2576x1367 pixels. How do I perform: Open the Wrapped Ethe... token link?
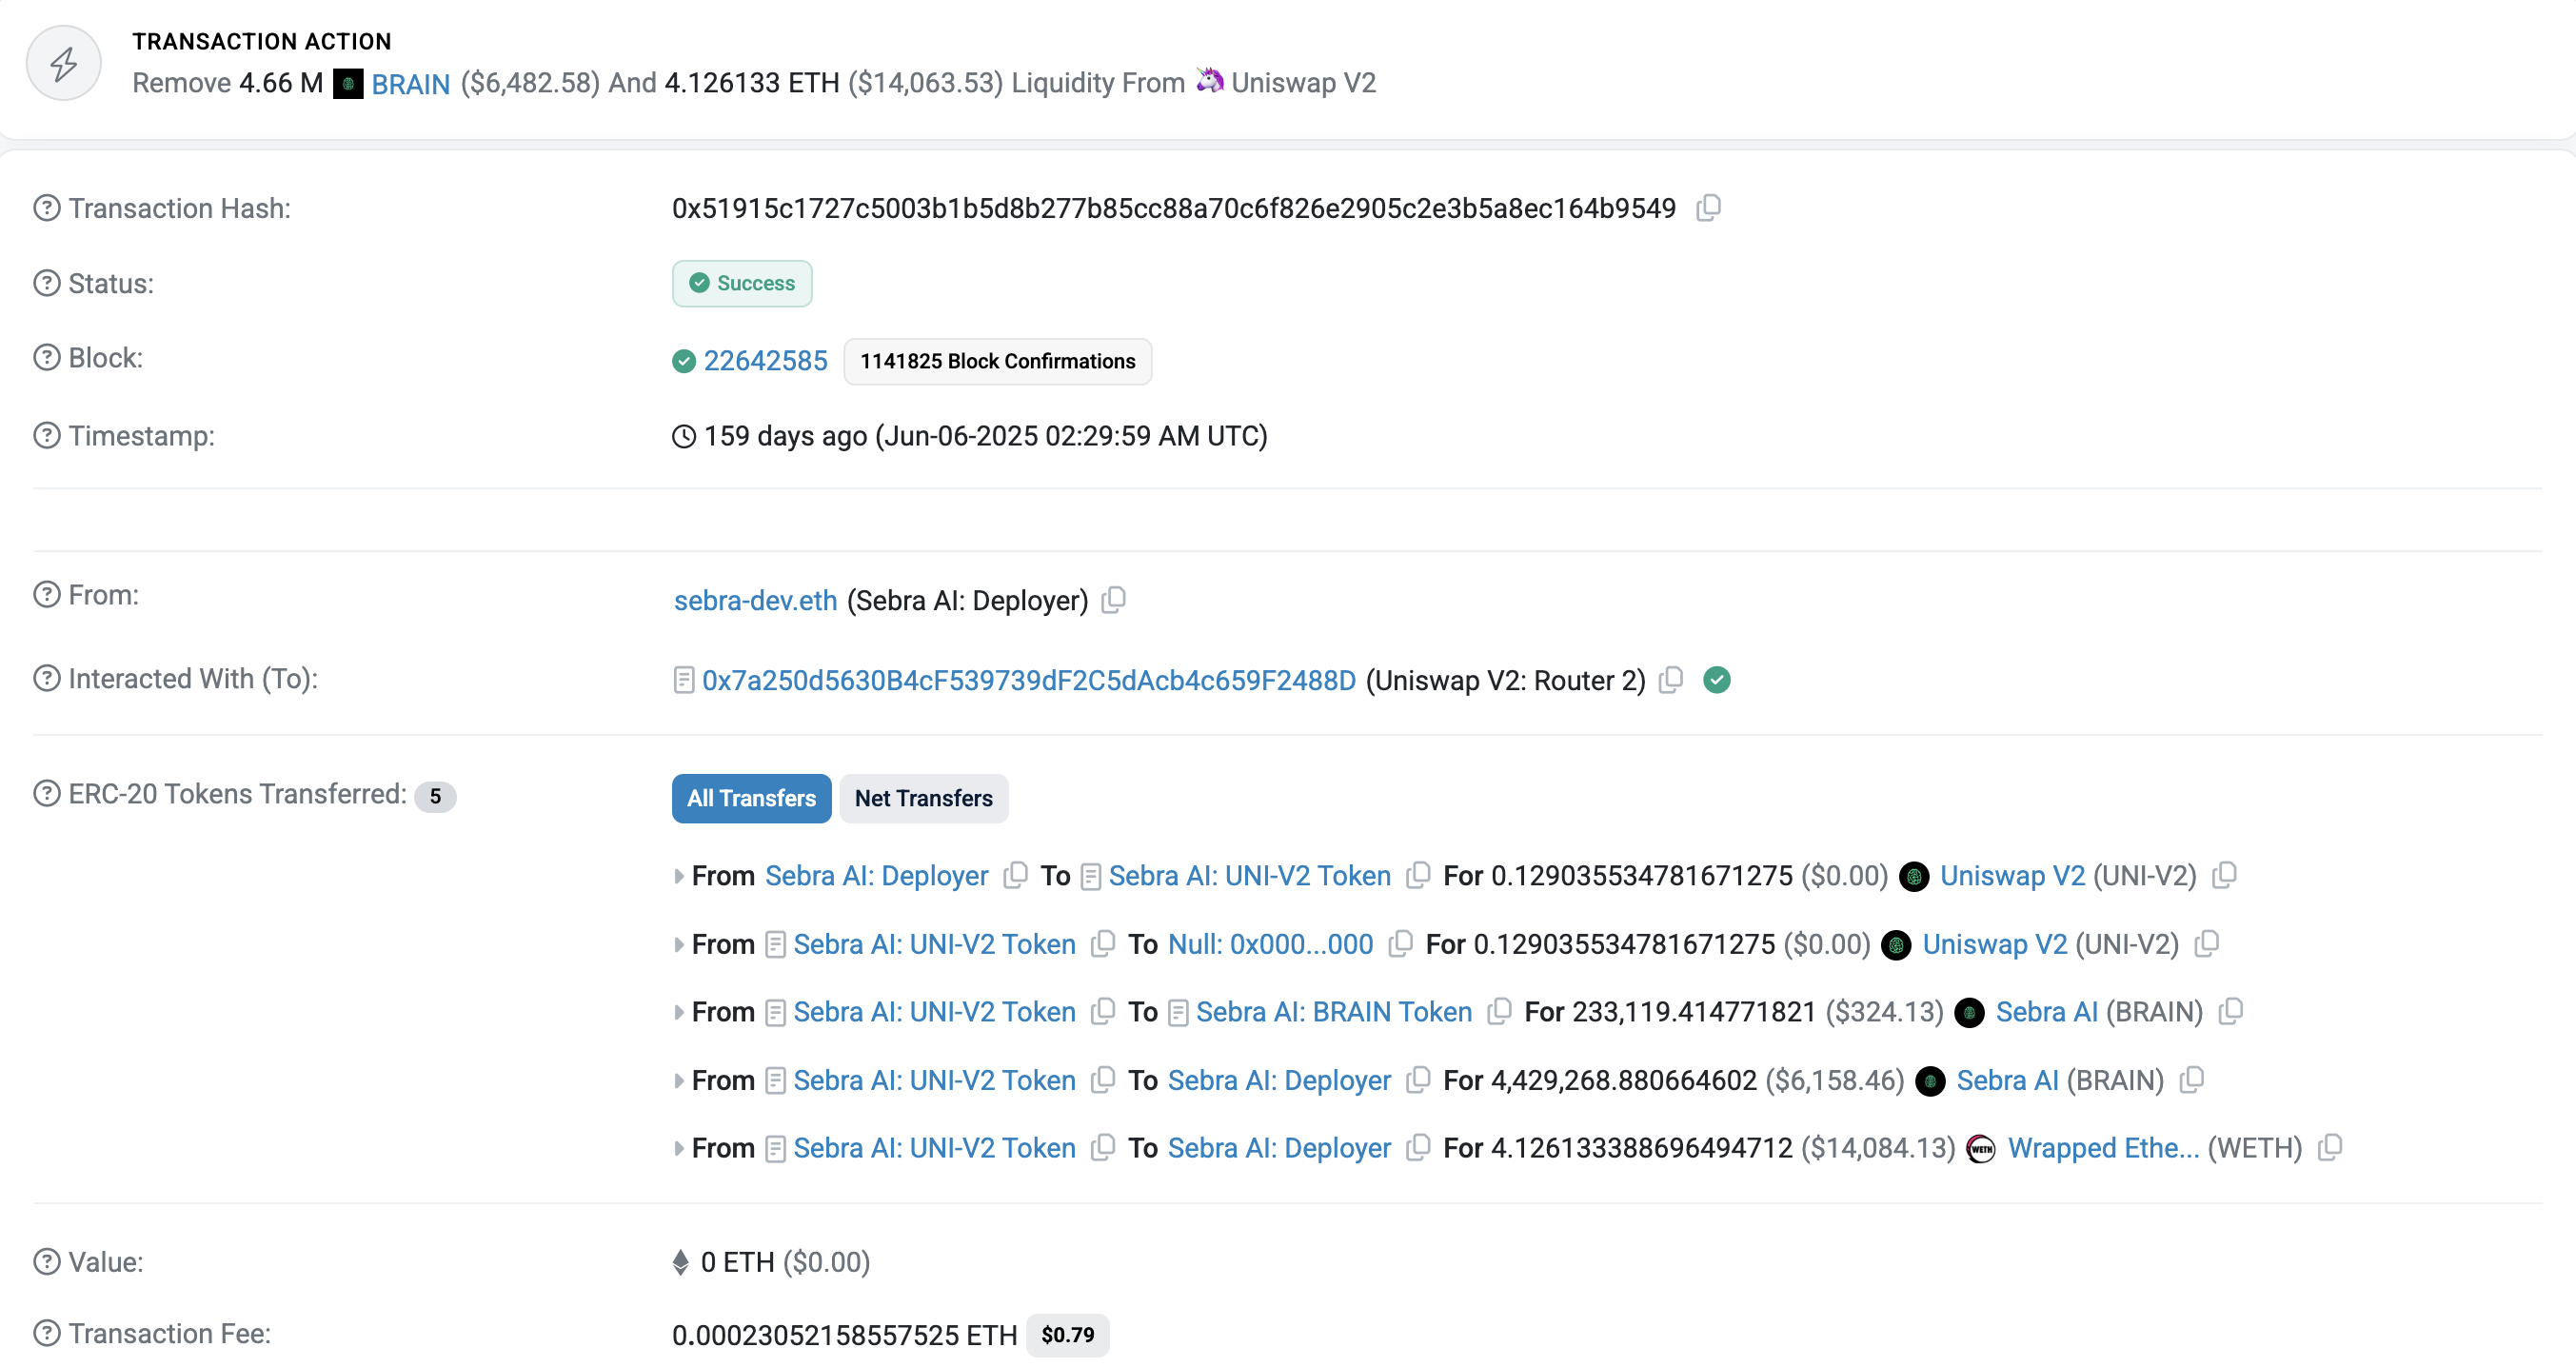2103,1148
